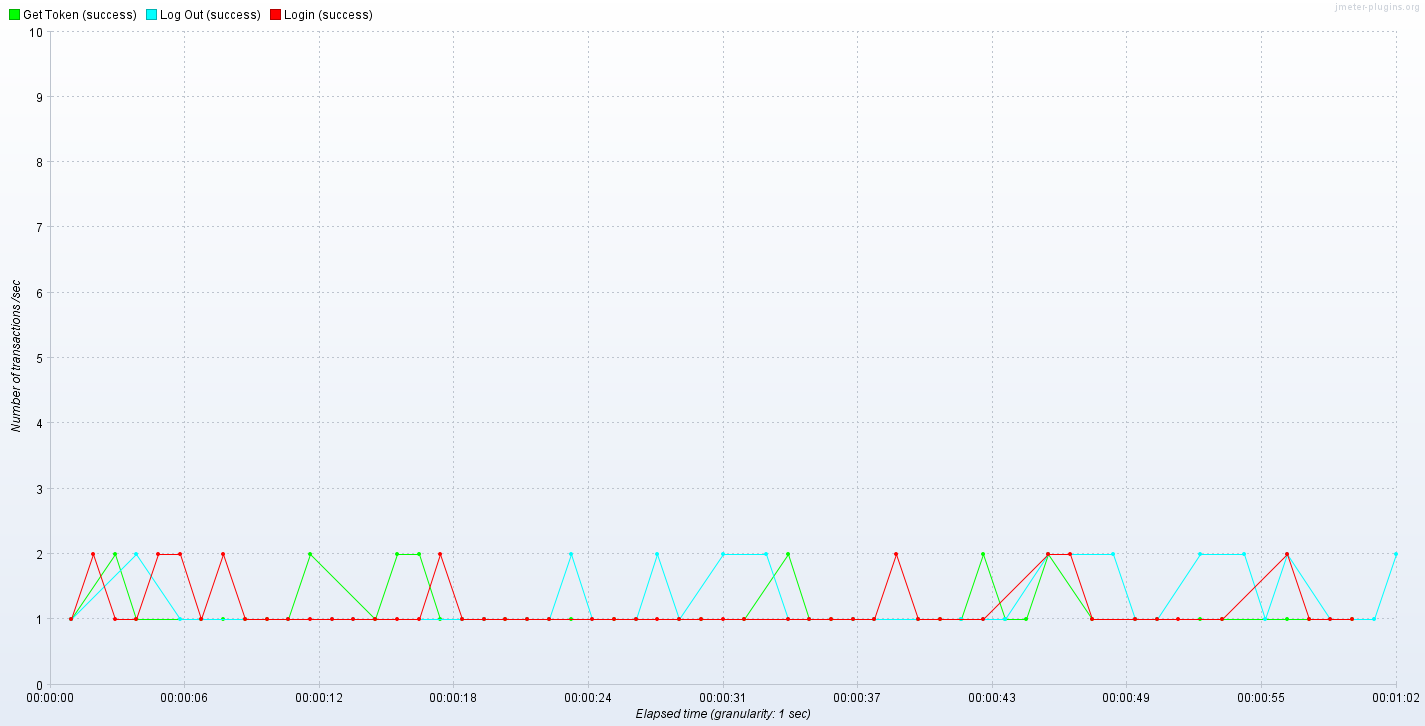Click the green Get Token peak near 00:00:12
The image size is (1425, 726).
(310, 554)
